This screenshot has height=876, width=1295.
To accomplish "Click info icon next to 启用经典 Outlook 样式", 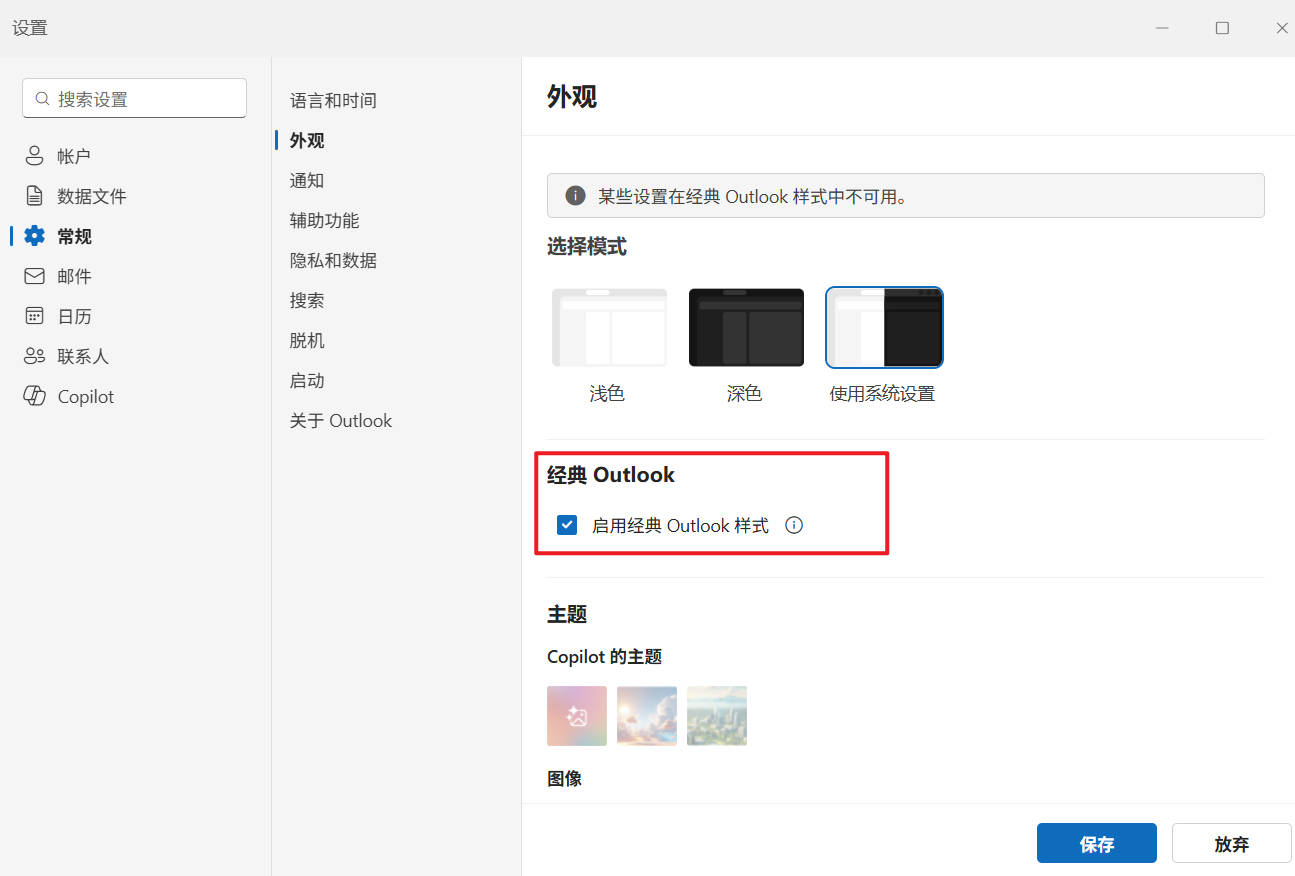I will coord(794,525).
